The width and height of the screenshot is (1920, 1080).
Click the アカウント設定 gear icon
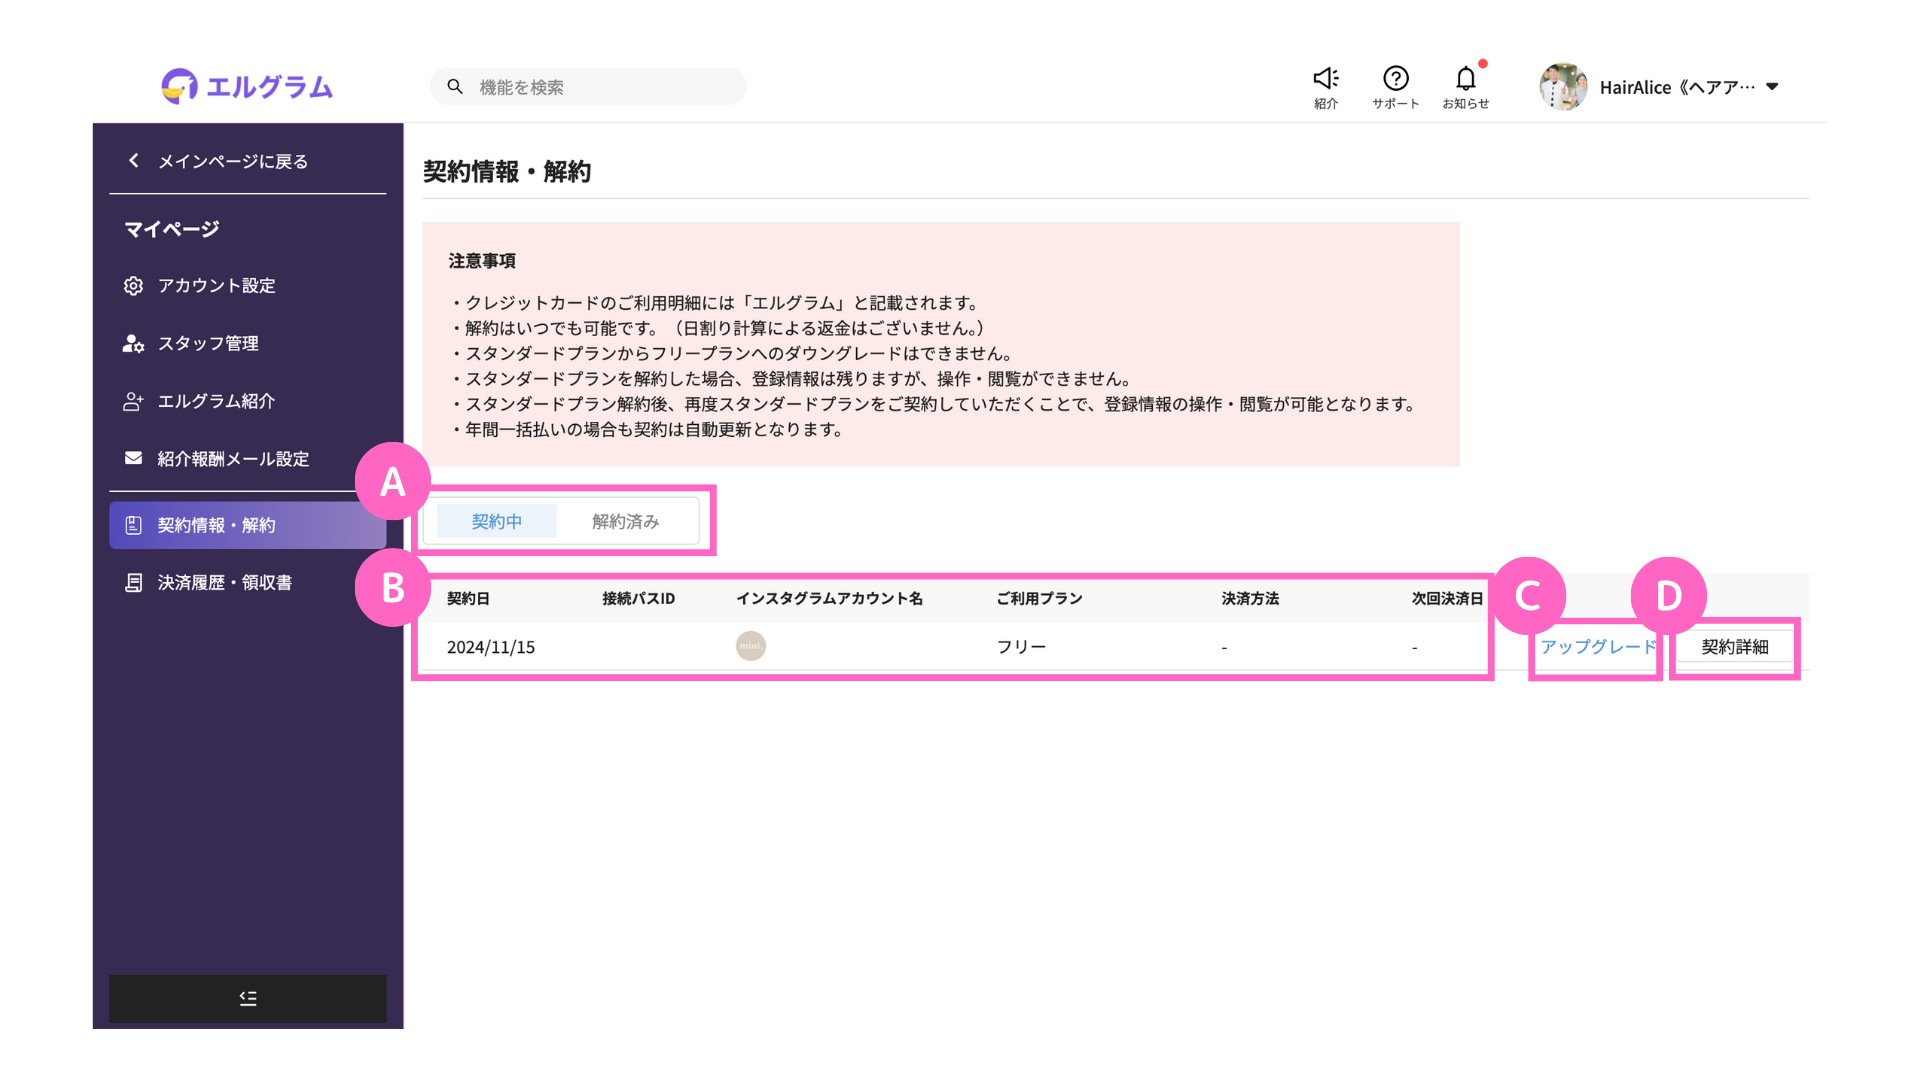pyautogui.click(x=133, y=286)
